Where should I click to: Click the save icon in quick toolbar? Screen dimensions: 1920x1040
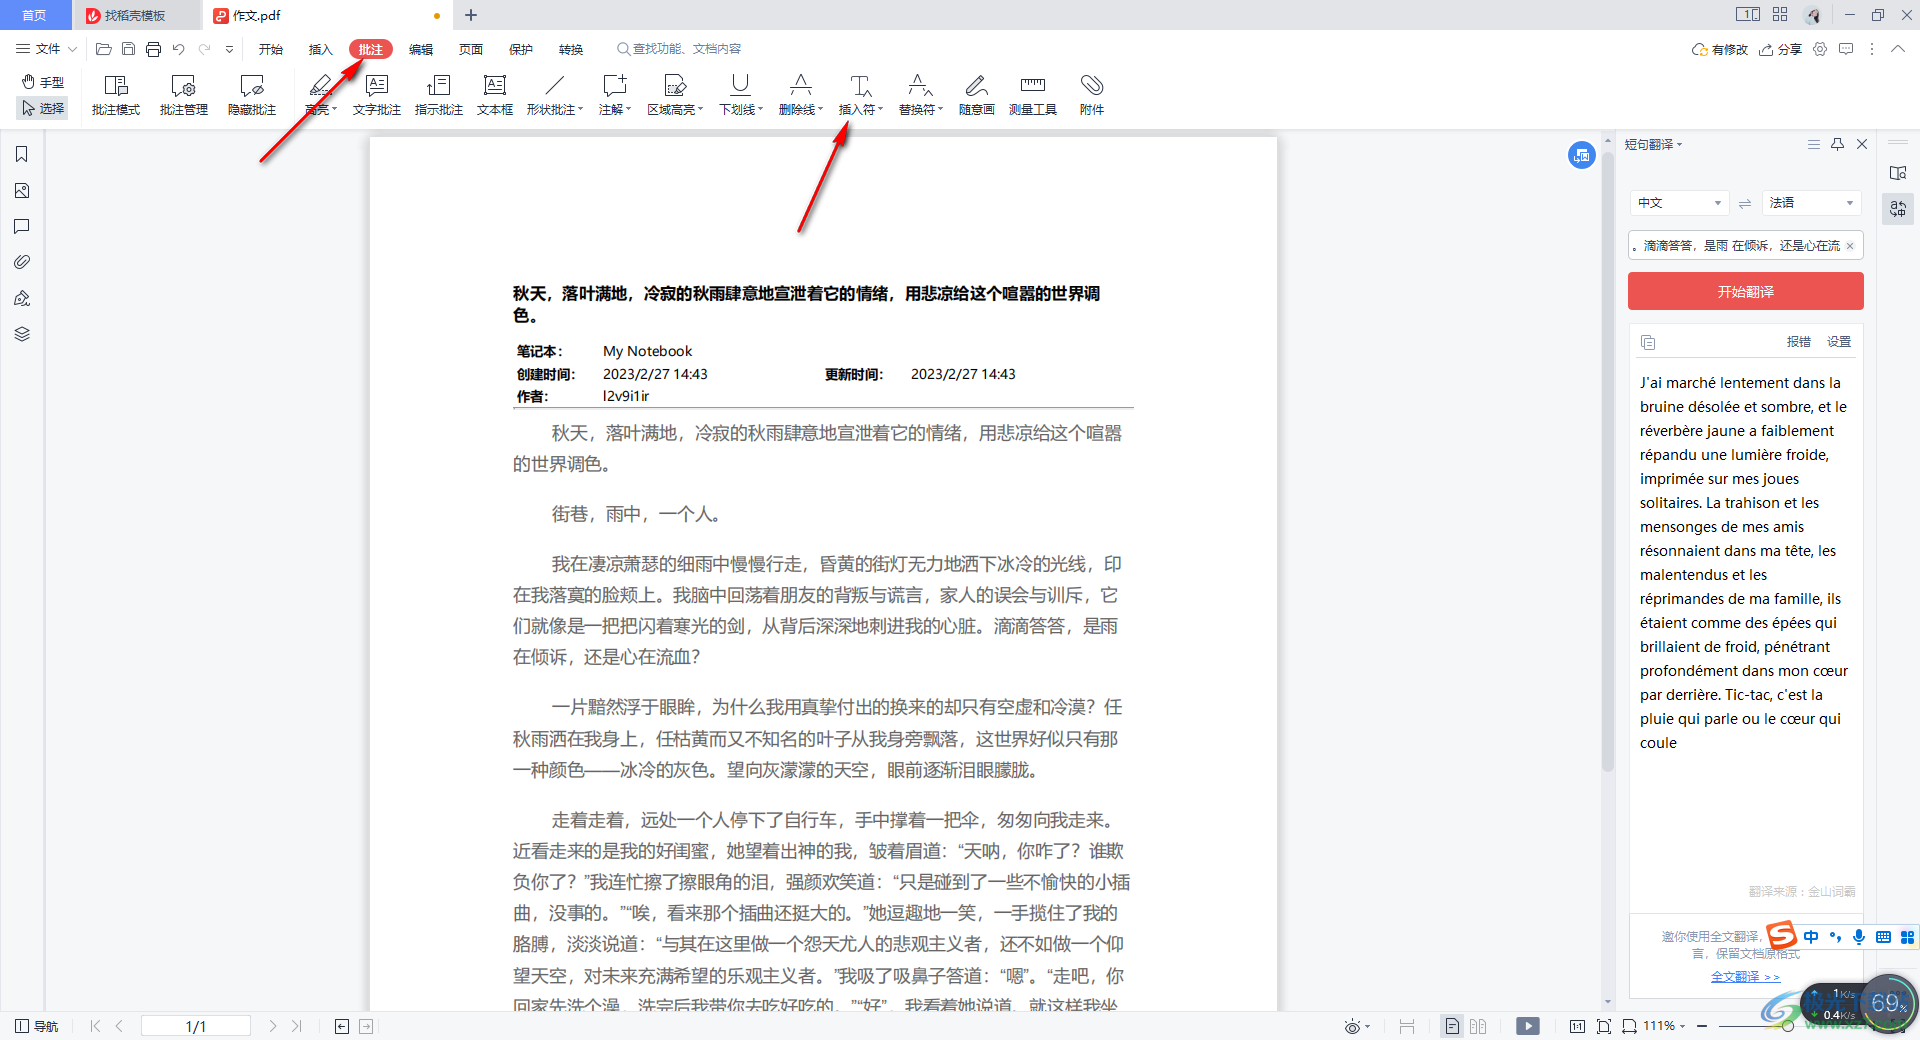tap(128, 49)
